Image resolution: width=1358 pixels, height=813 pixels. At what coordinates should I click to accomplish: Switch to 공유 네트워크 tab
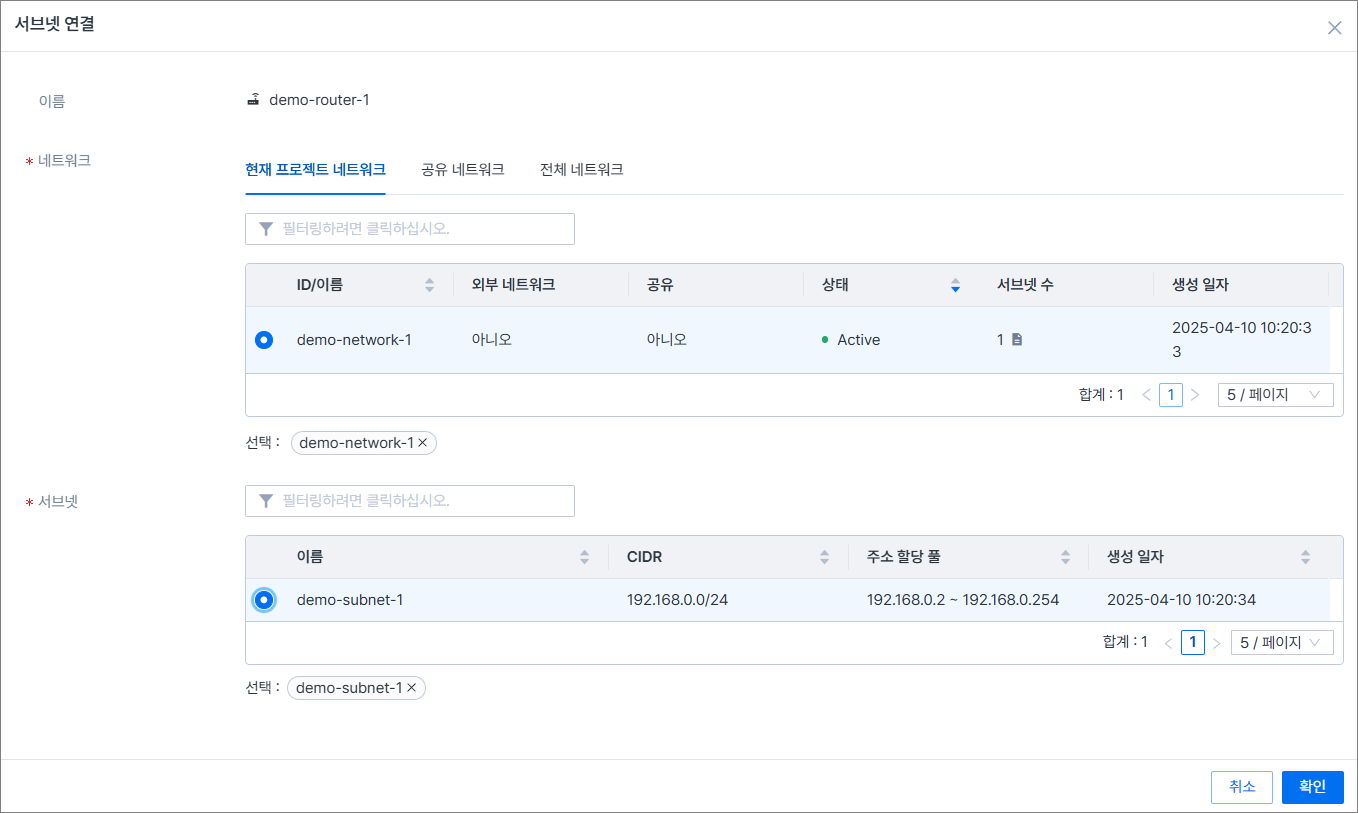coord(462,170)
